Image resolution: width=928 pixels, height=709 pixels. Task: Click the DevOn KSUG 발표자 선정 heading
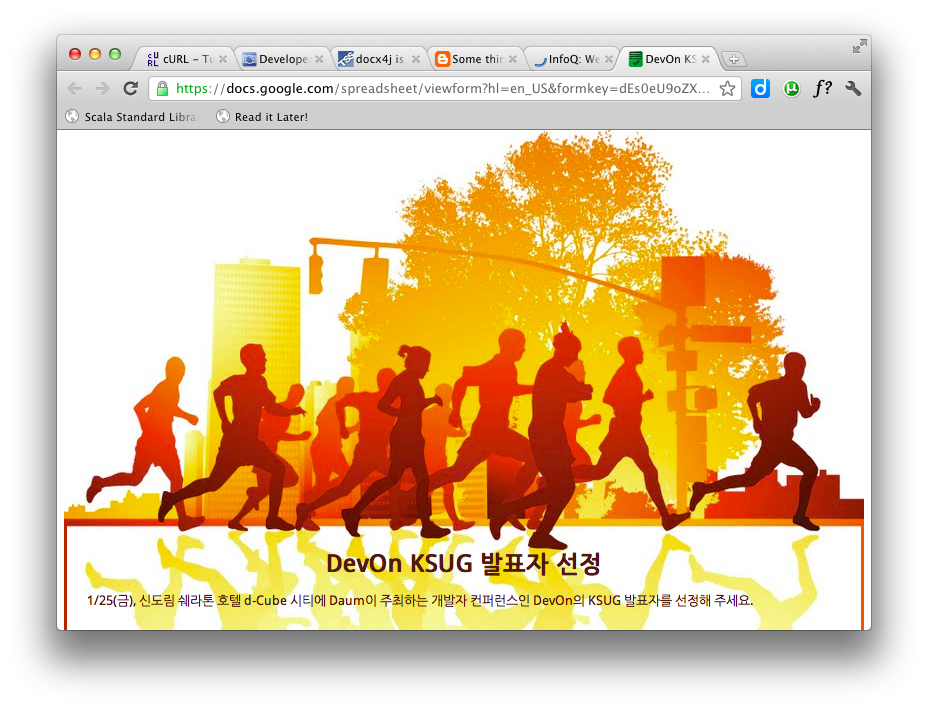point(463,563)
